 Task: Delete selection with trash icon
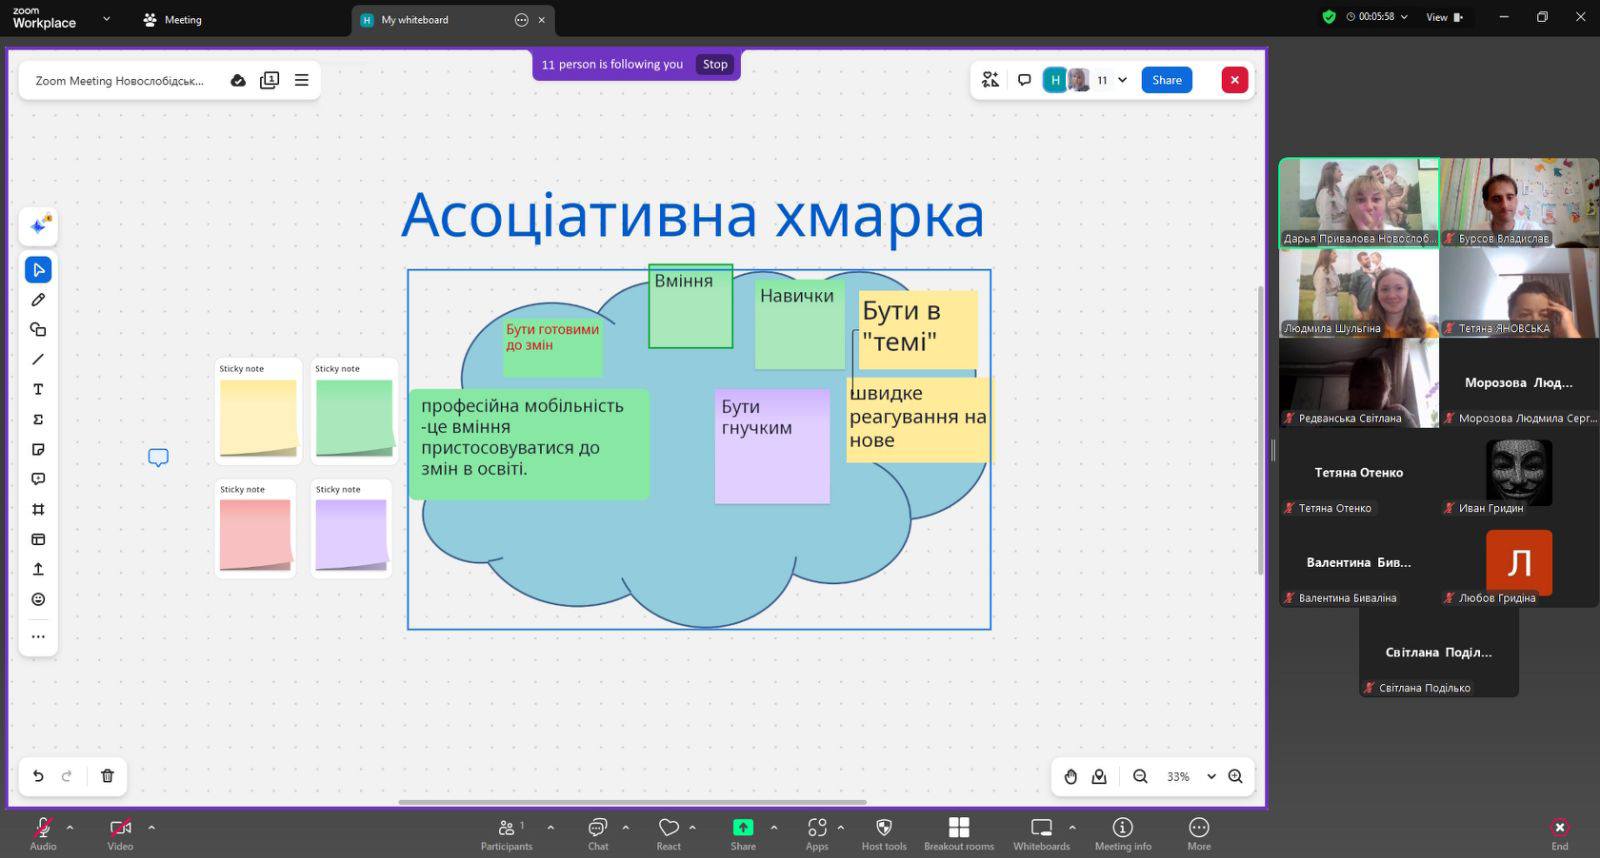(x=107, y=776)
